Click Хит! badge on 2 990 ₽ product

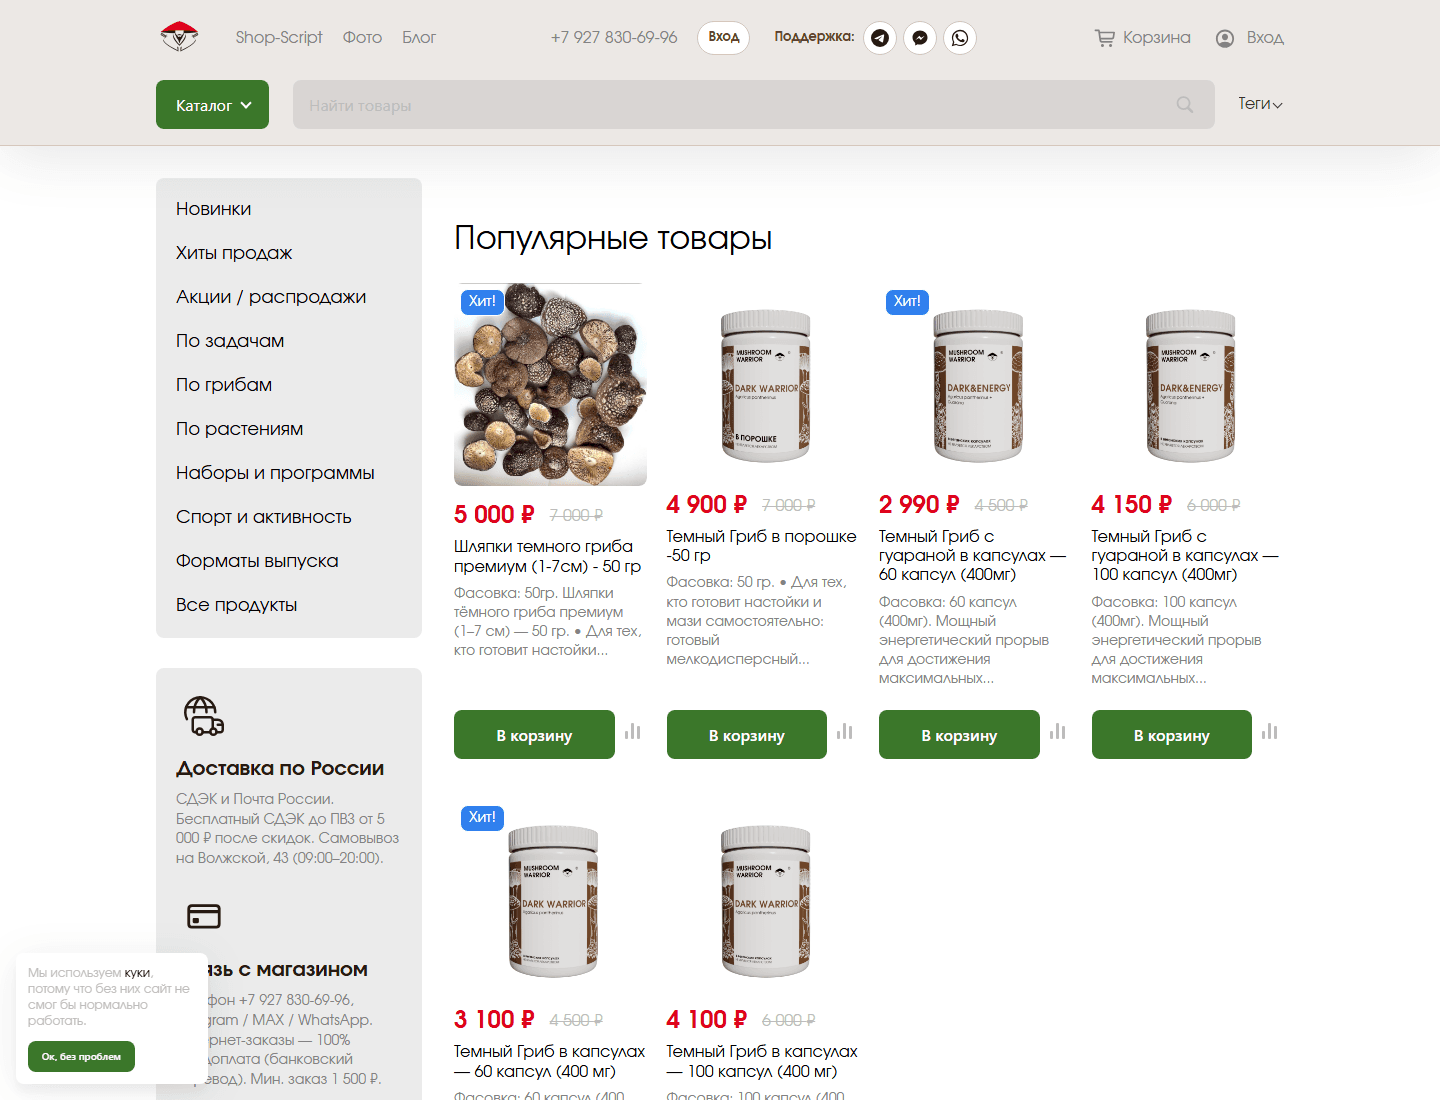[x=907, y=301]
